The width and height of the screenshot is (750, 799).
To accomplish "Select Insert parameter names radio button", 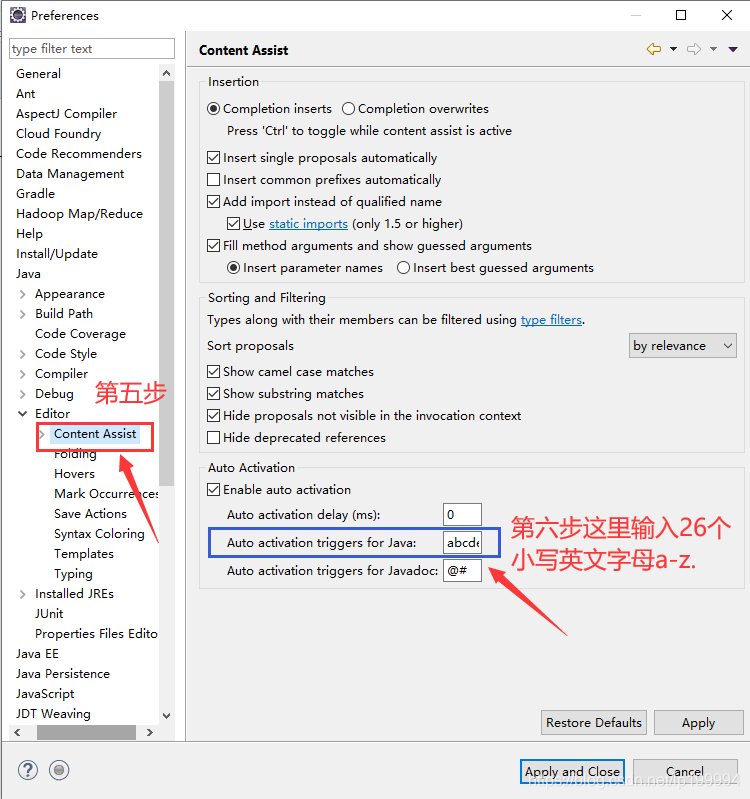I will pos(233,268).
